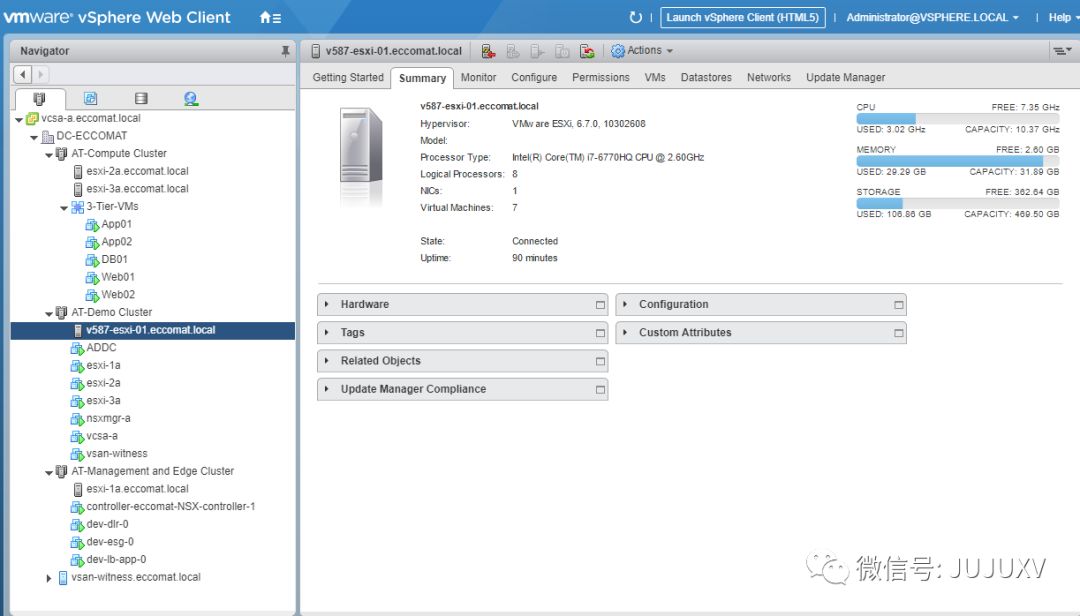Maximize the Related Objects portlet
Screen dimensions: 1080x616
tap(600, 361)
